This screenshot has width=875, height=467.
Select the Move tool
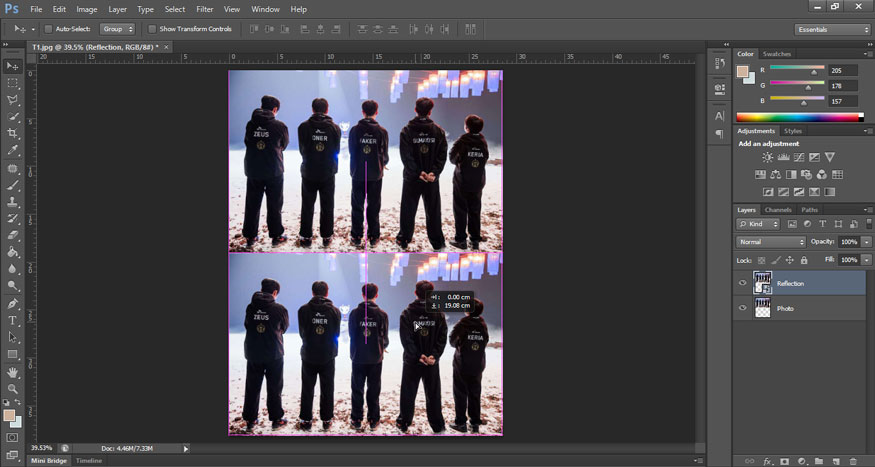pyautogui.click(x=13, y=66)
